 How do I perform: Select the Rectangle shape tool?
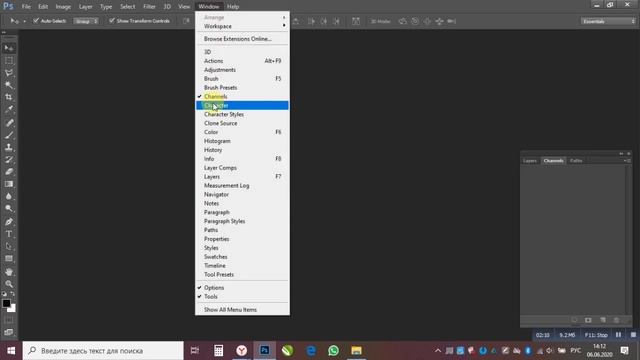click(9, 259)
